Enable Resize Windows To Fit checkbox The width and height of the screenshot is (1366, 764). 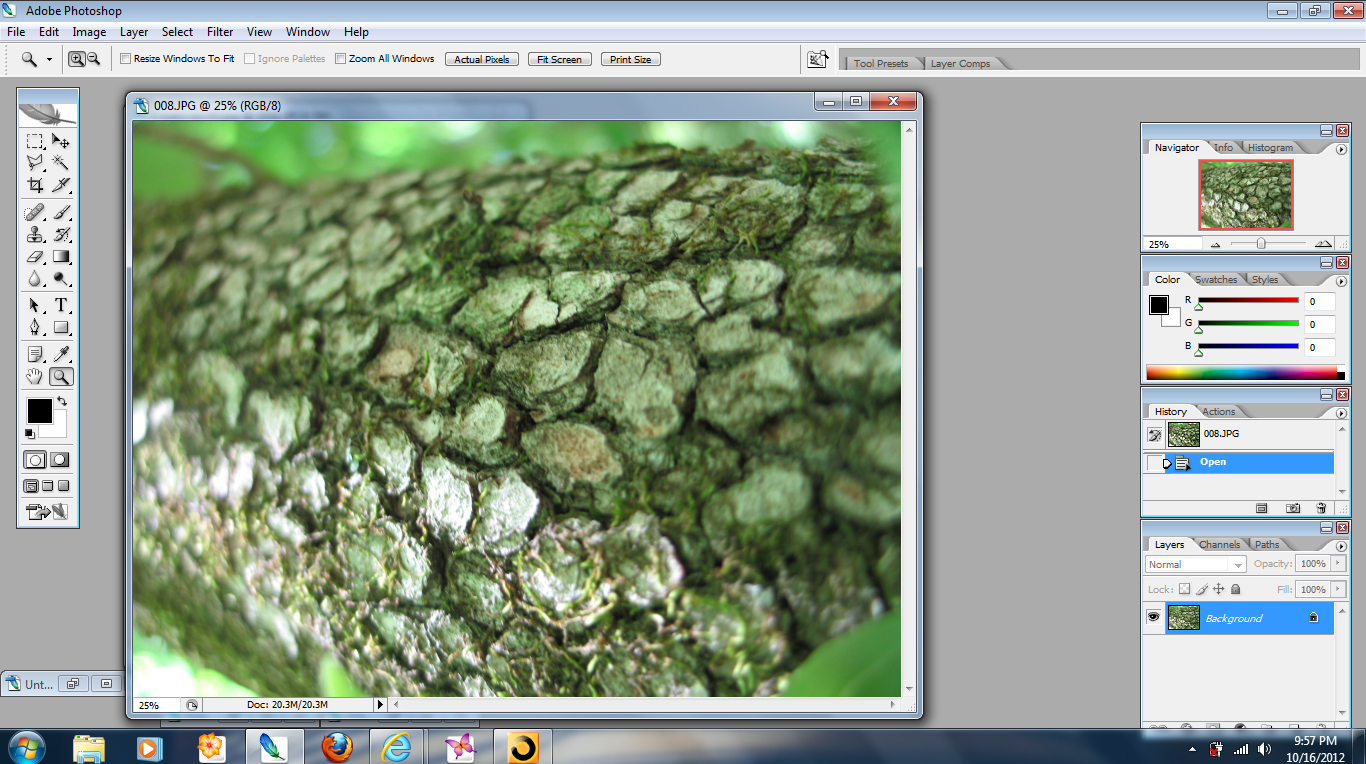point(126,59)
